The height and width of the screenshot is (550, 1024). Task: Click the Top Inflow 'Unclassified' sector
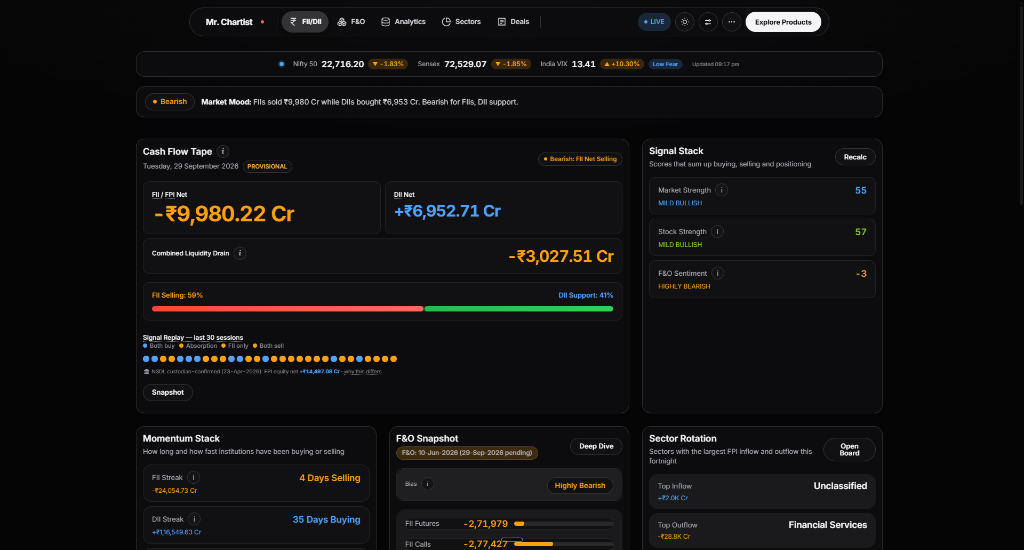pos(840,486)
